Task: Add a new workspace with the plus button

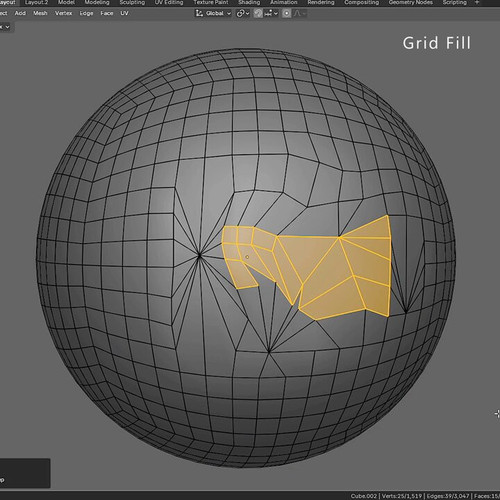Action: coord(477,2)
